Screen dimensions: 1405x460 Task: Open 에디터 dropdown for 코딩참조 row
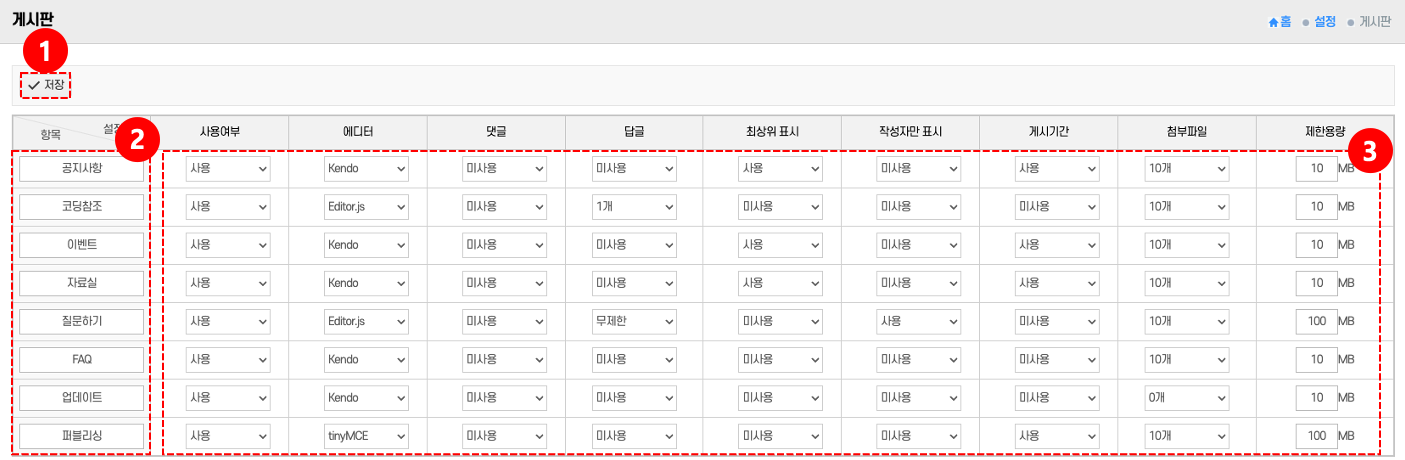click(366, 207)
